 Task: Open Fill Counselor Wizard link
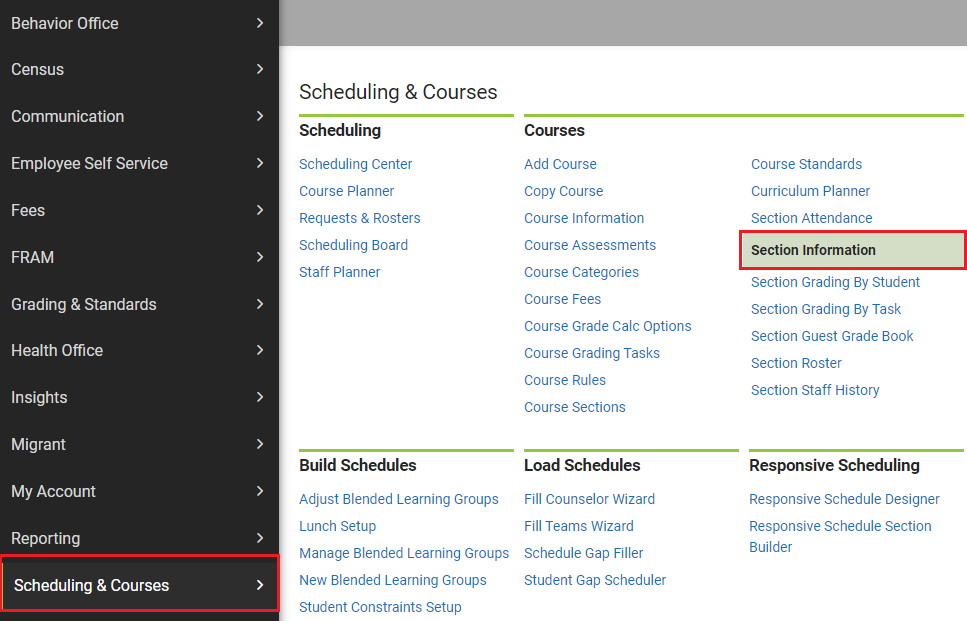589,500
